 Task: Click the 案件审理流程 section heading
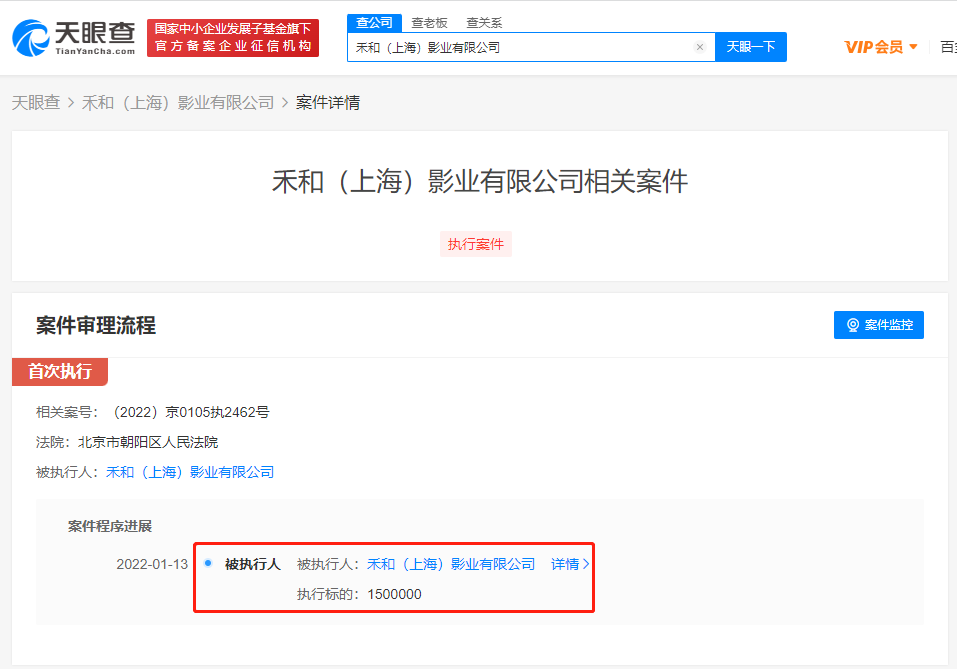tap(96, 325)
